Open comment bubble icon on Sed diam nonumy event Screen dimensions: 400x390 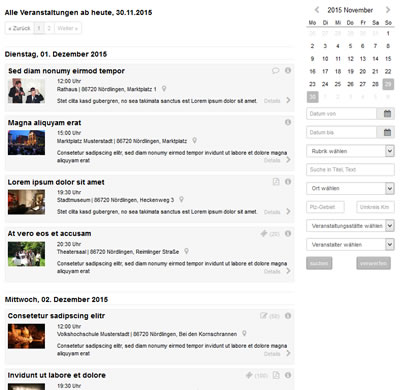(x=275, y=71)
